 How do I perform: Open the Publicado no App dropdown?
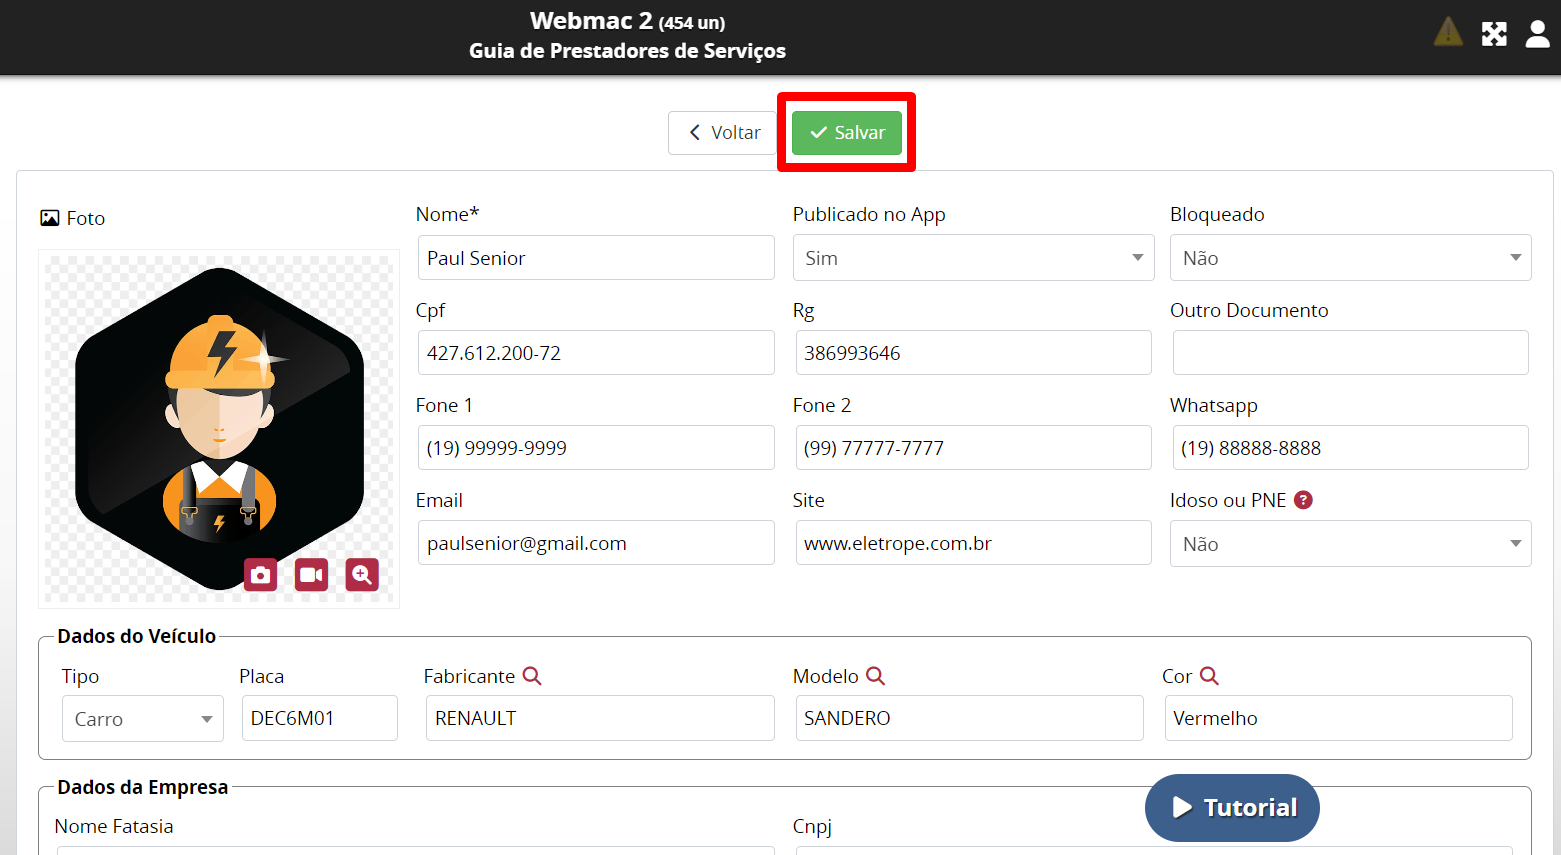[972, 258]
